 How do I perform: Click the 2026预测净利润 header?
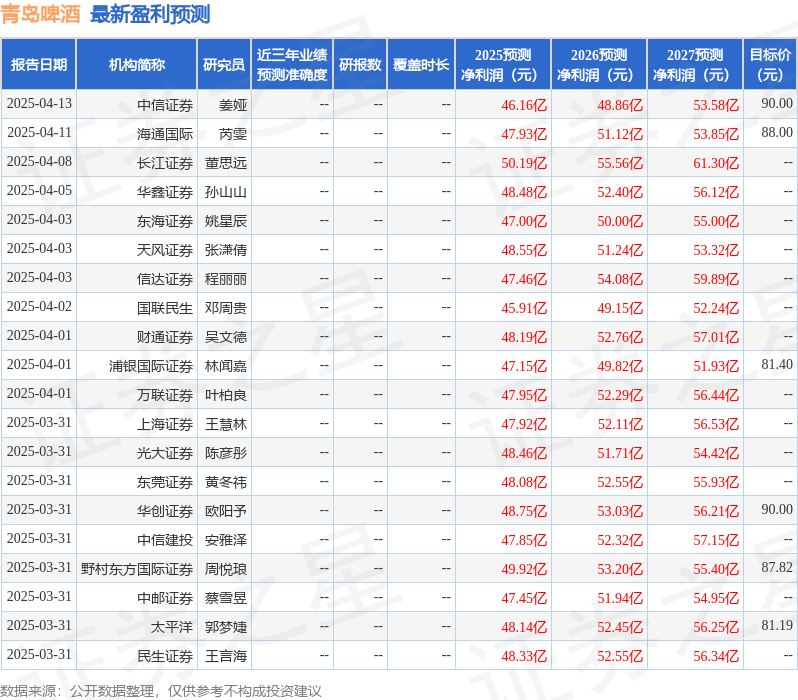pos(599,65)
